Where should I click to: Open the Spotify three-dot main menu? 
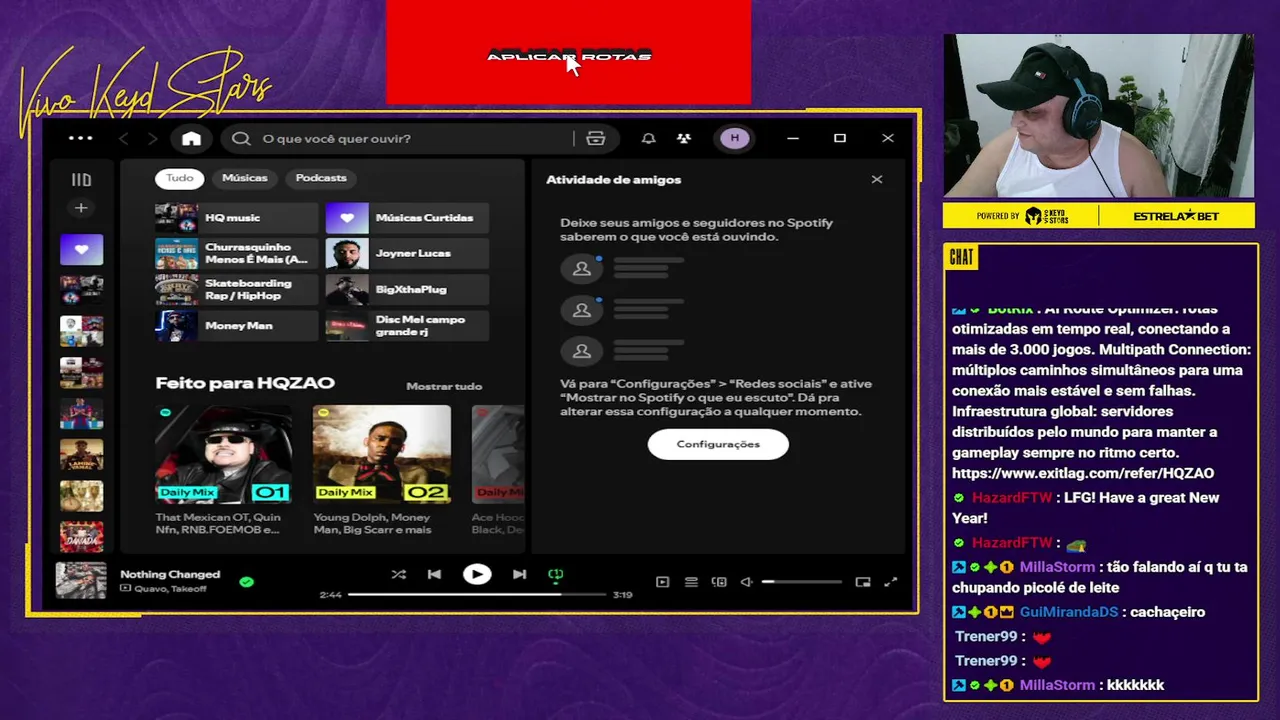coord(80,138)
